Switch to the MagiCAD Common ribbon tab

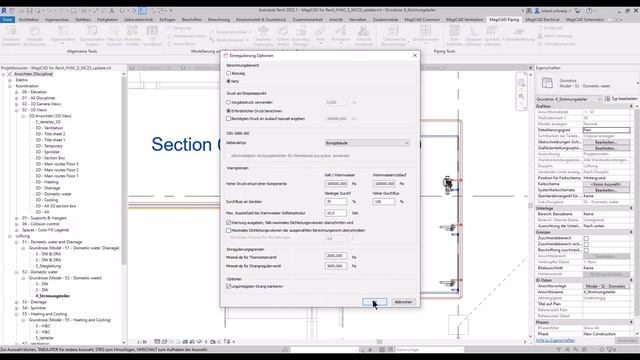click(422, 19)
